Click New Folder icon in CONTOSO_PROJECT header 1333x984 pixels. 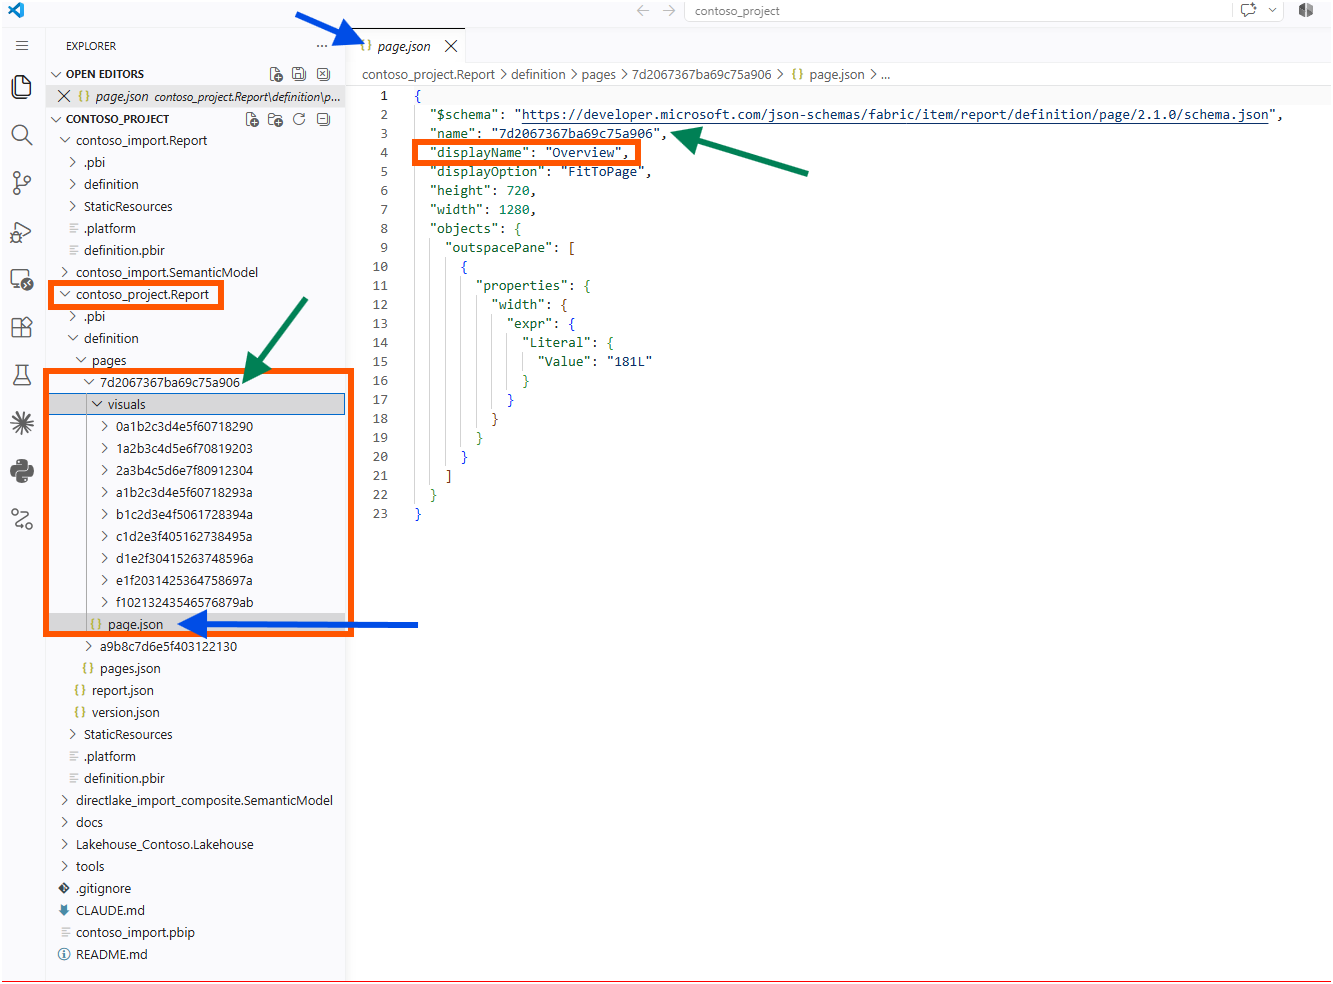(276, 119)
